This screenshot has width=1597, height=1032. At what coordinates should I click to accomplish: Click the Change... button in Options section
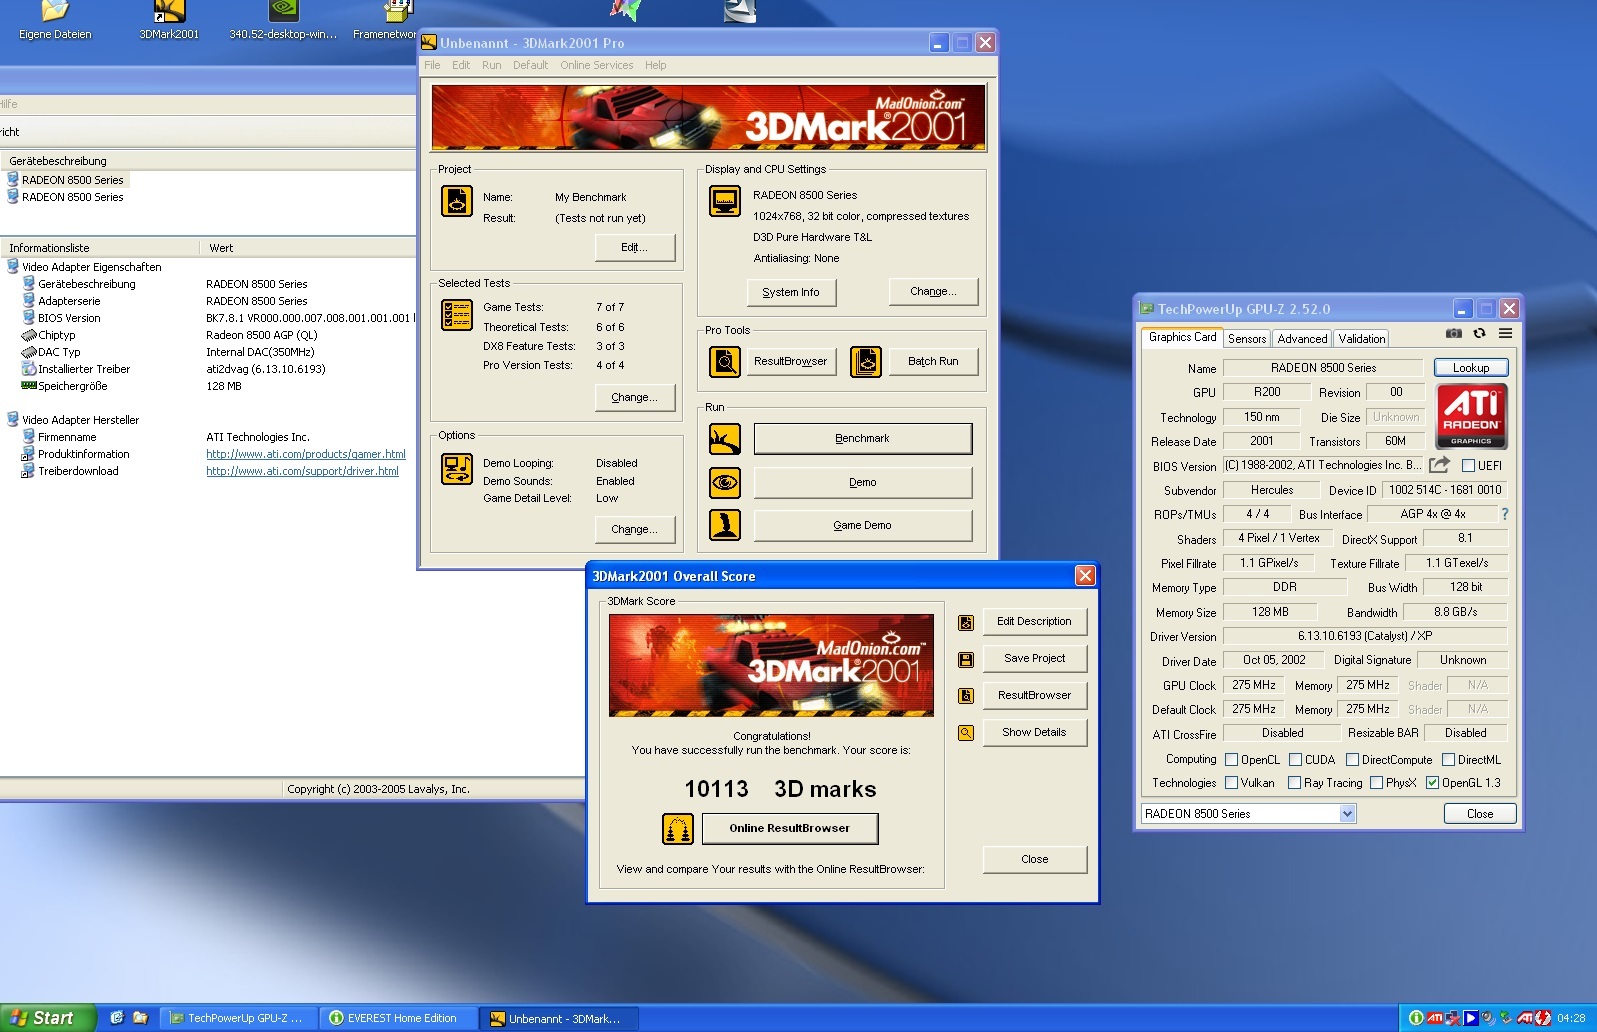tap(634, 529)
